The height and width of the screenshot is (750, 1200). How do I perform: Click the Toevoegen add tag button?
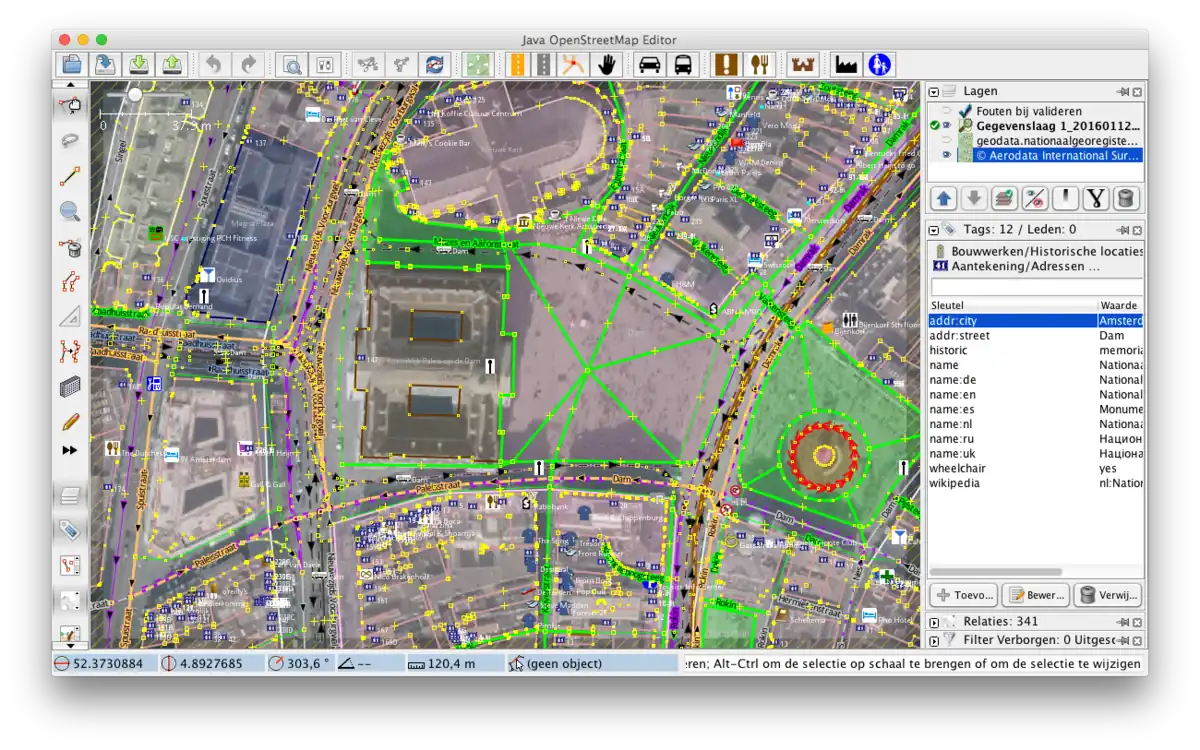964,595
